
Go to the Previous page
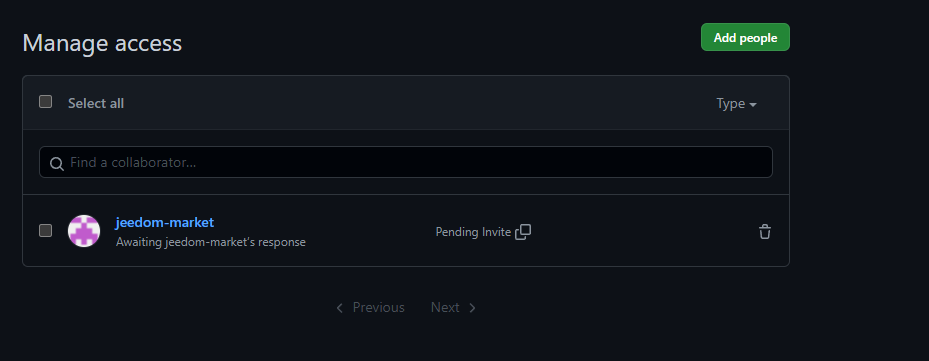click(371, 308)
